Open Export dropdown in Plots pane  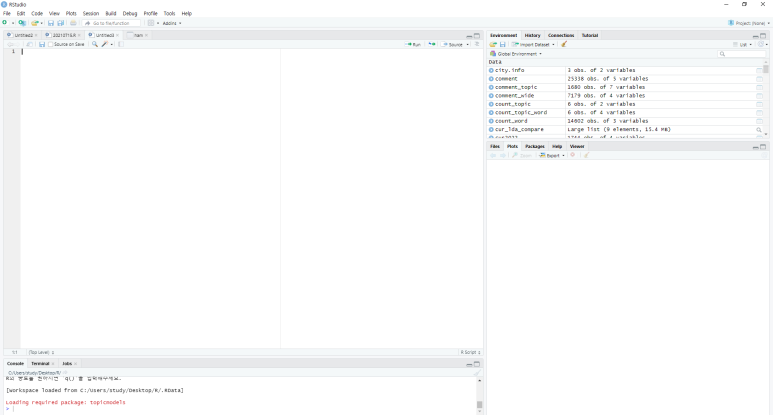tap(552, 155)
